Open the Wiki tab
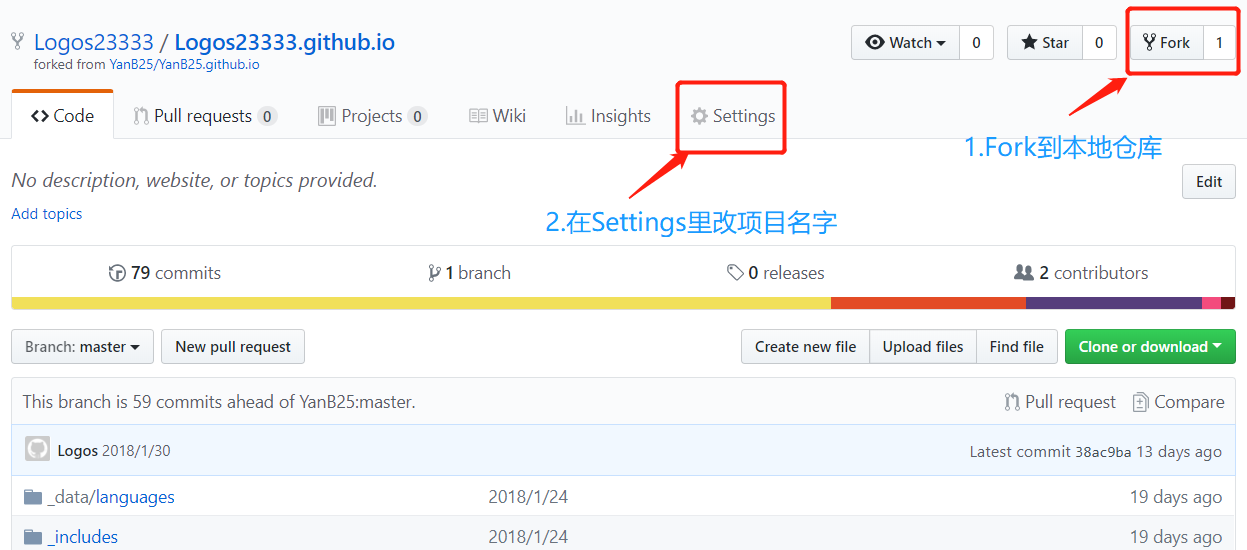Screen dimensions: 1247x550 497,116
